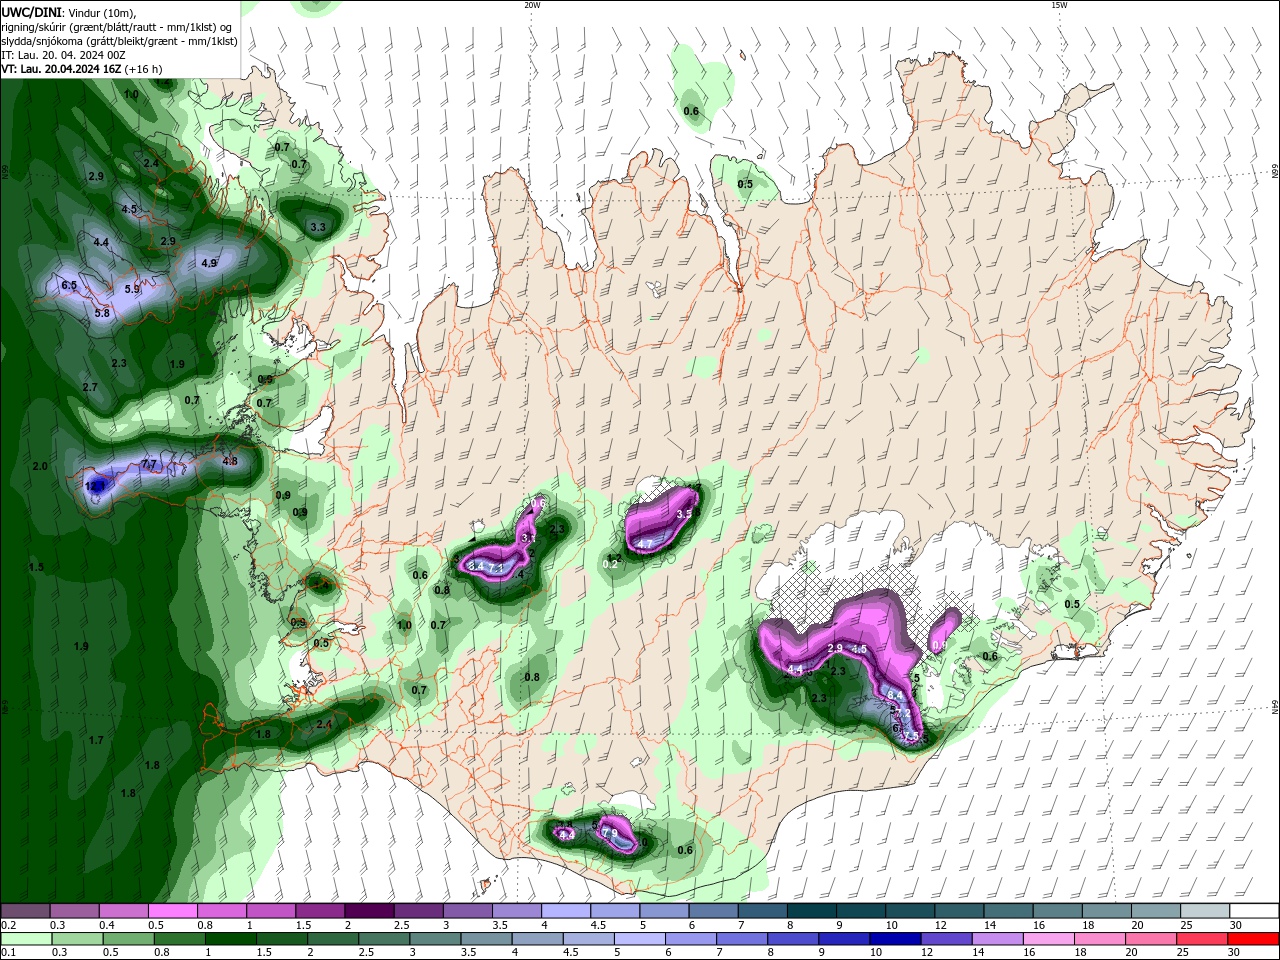This screenshot has height=960, width=1280.
Task: Click the 7.9 value near south coast
Action: (610, 832)
